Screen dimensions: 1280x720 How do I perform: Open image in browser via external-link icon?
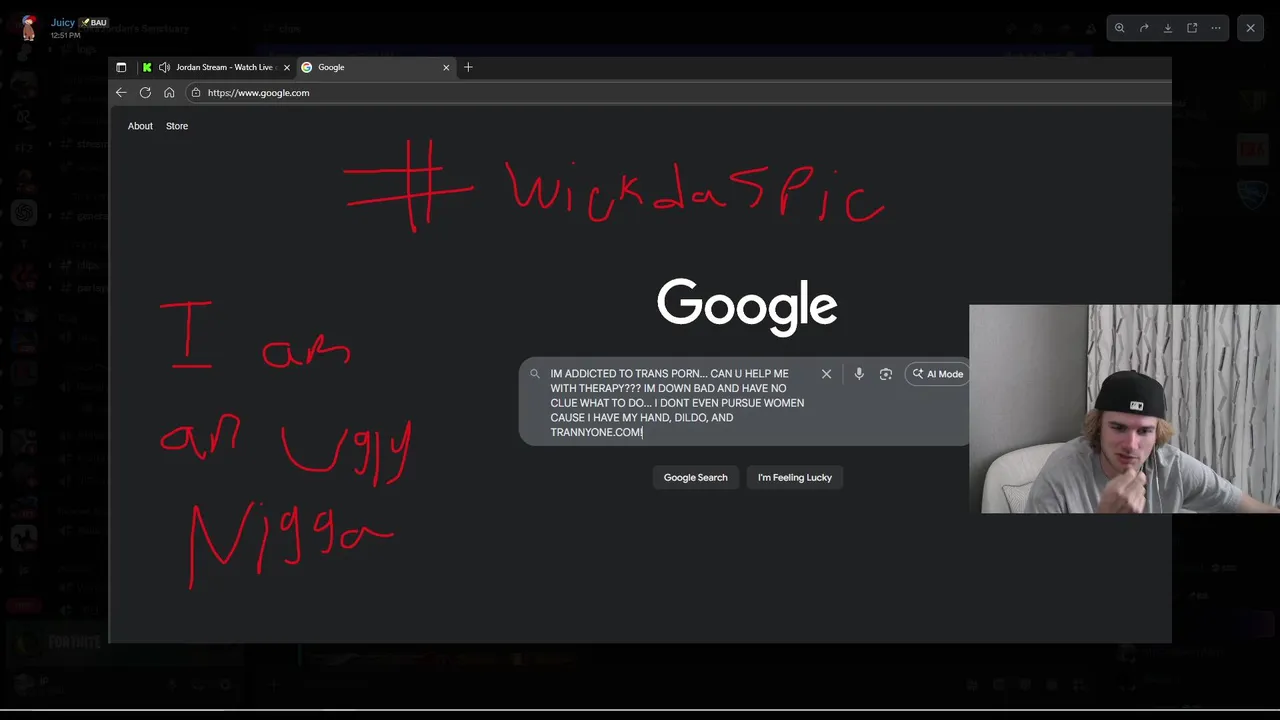point(1192,28)
